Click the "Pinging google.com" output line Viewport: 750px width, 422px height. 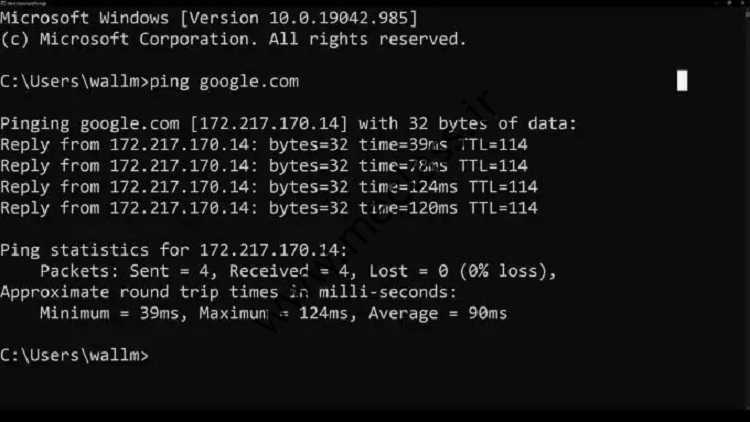pos(288,124)
